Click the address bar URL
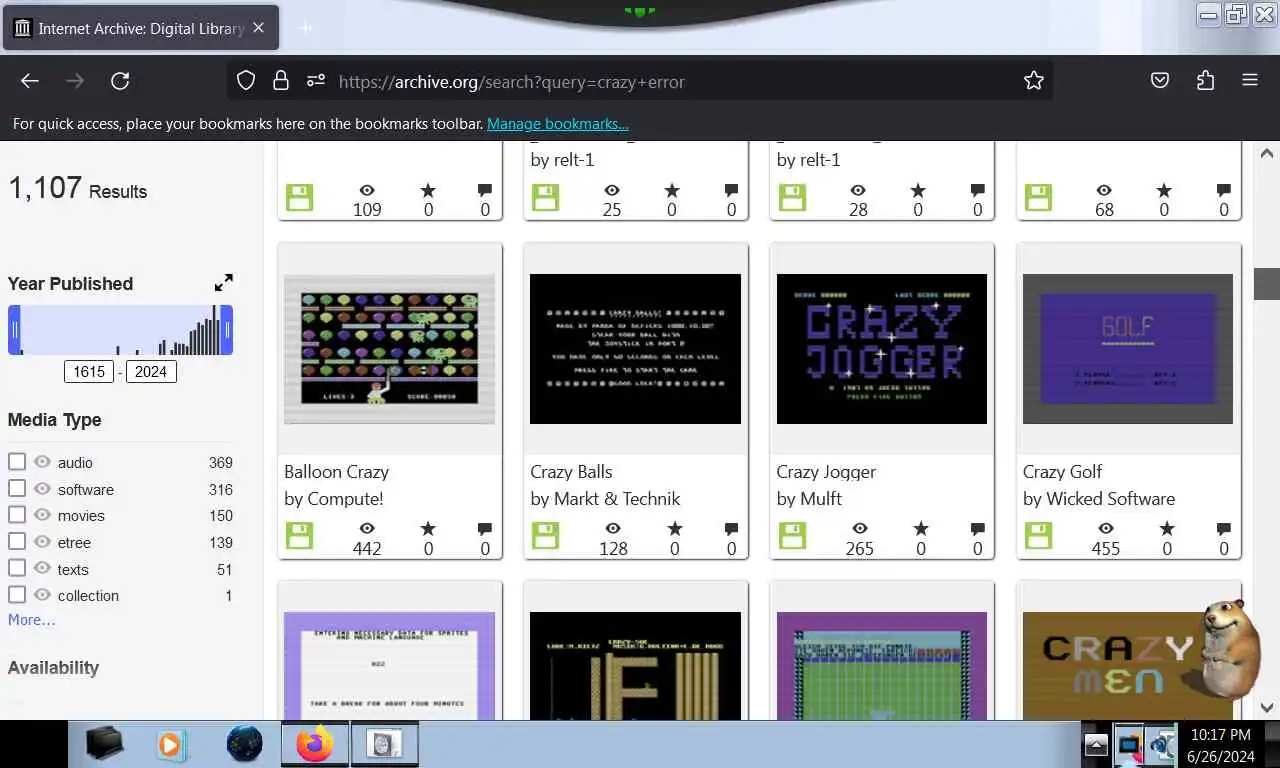 511,82
